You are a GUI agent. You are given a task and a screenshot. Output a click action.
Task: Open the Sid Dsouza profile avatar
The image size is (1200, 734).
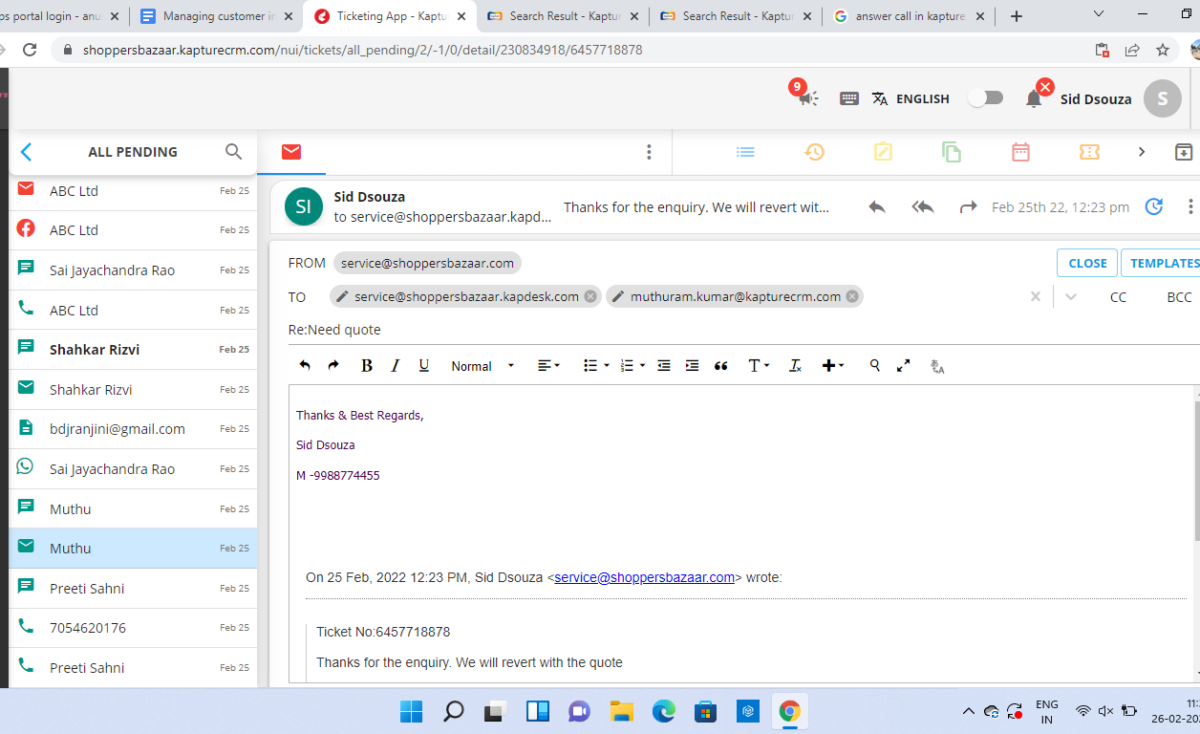(x=1162, y=98)
